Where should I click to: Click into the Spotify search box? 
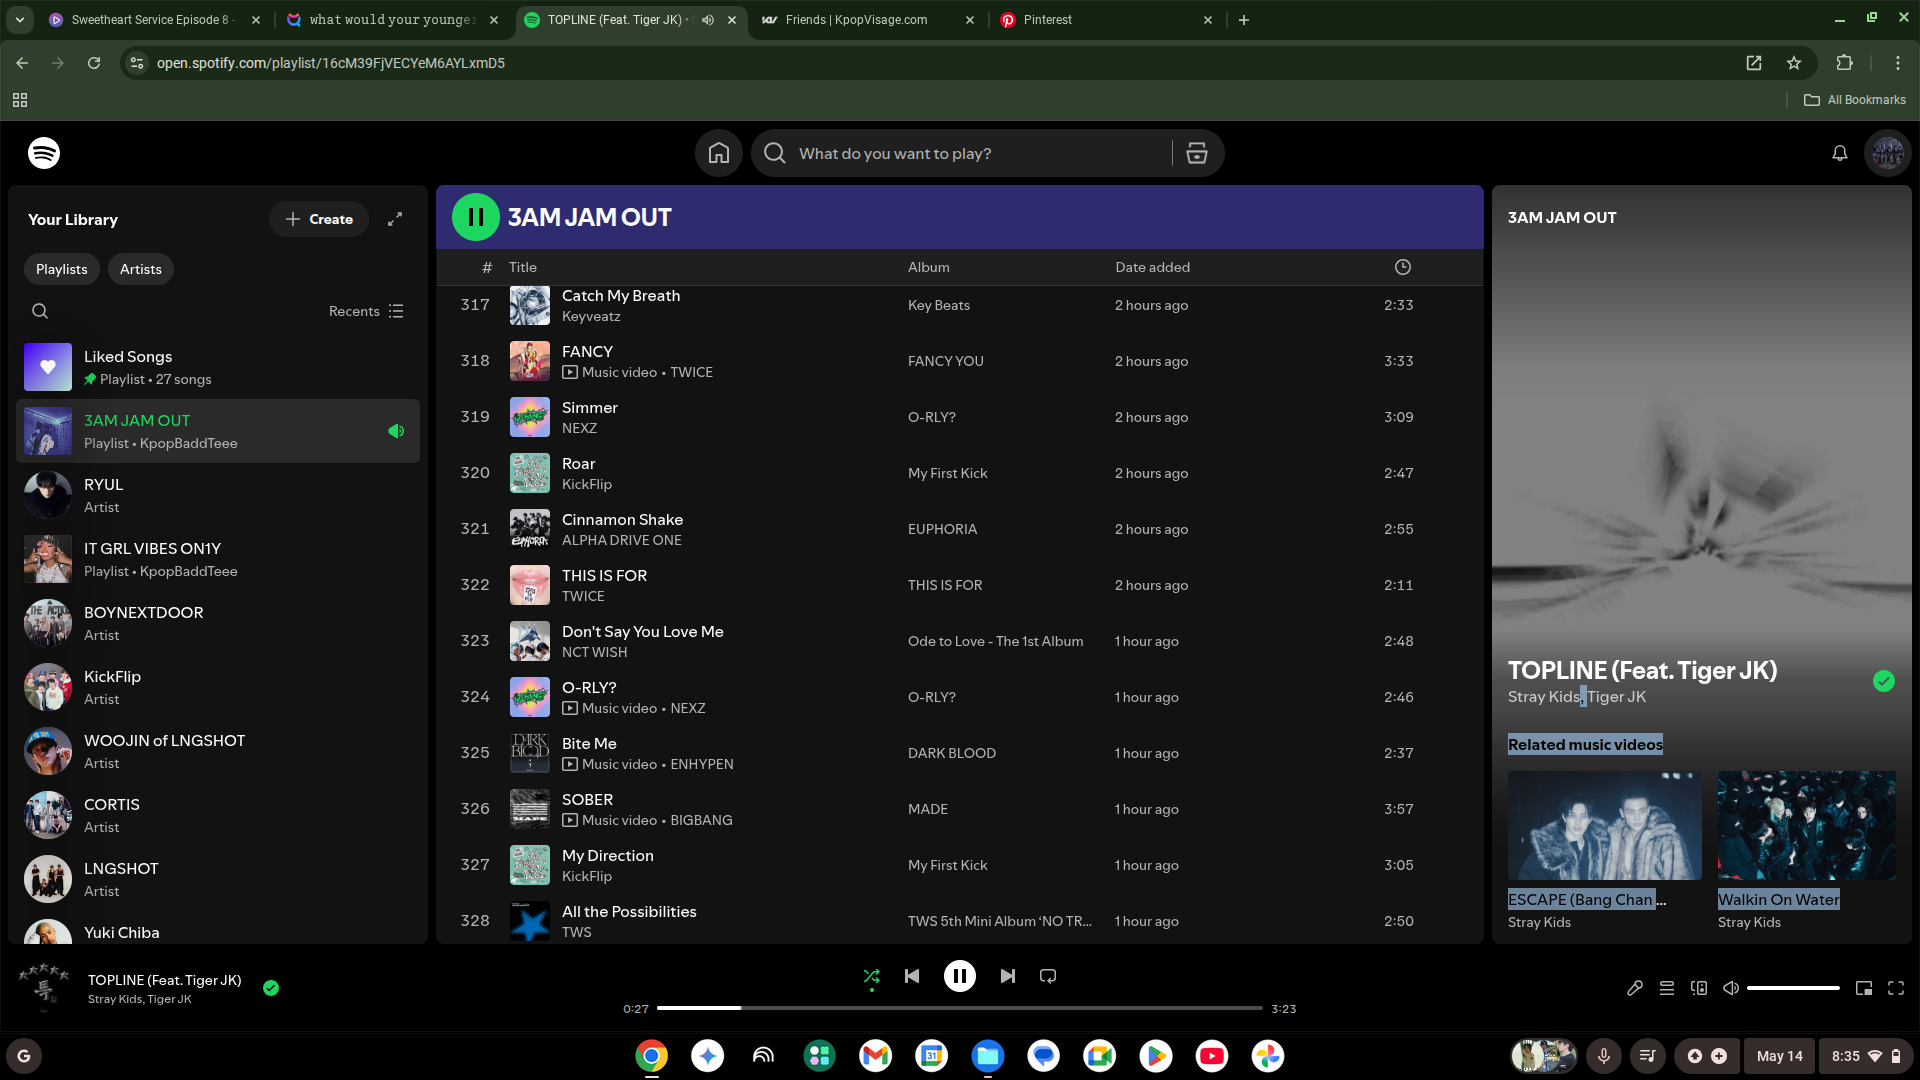(x=980, y=153)
